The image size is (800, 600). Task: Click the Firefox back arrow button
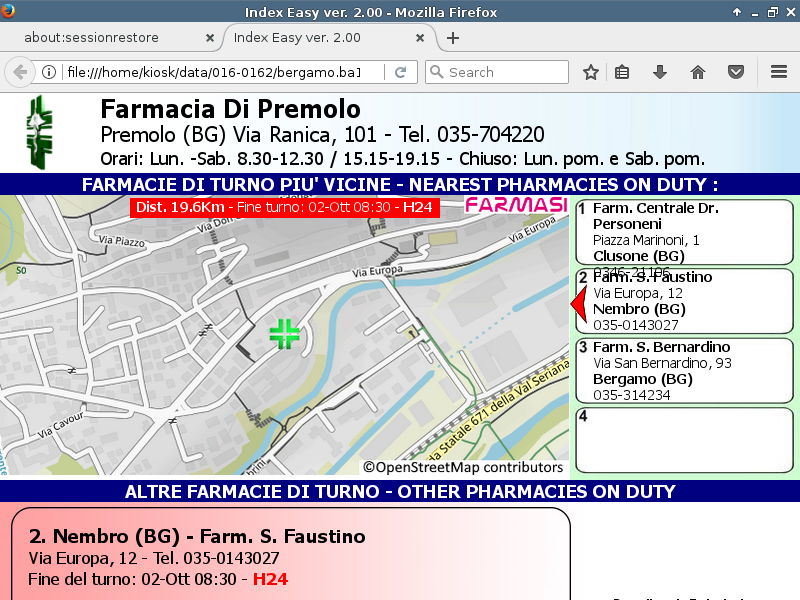coord(20,72)
